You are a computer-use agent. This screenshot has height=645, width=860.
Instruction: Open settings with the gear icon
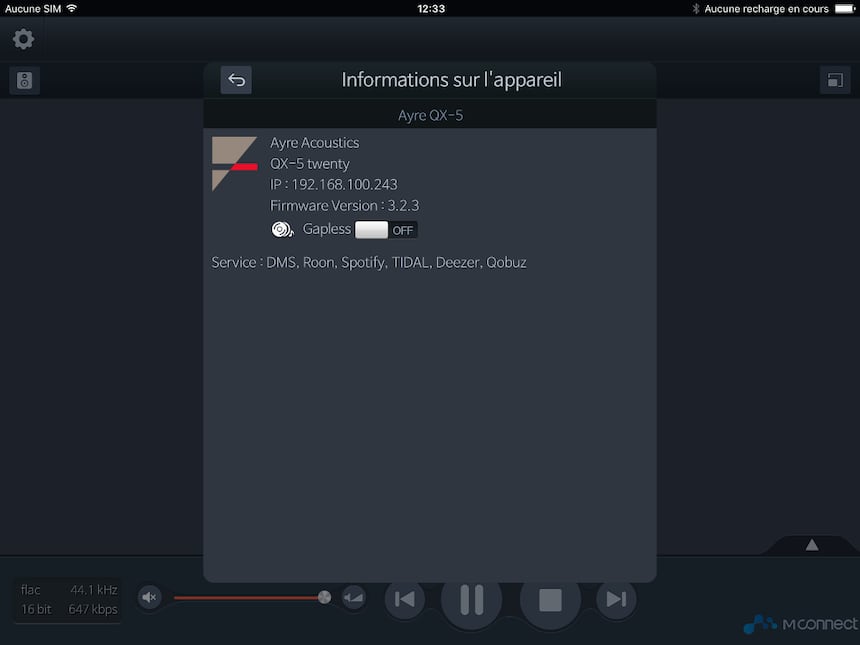coord(23,39)
